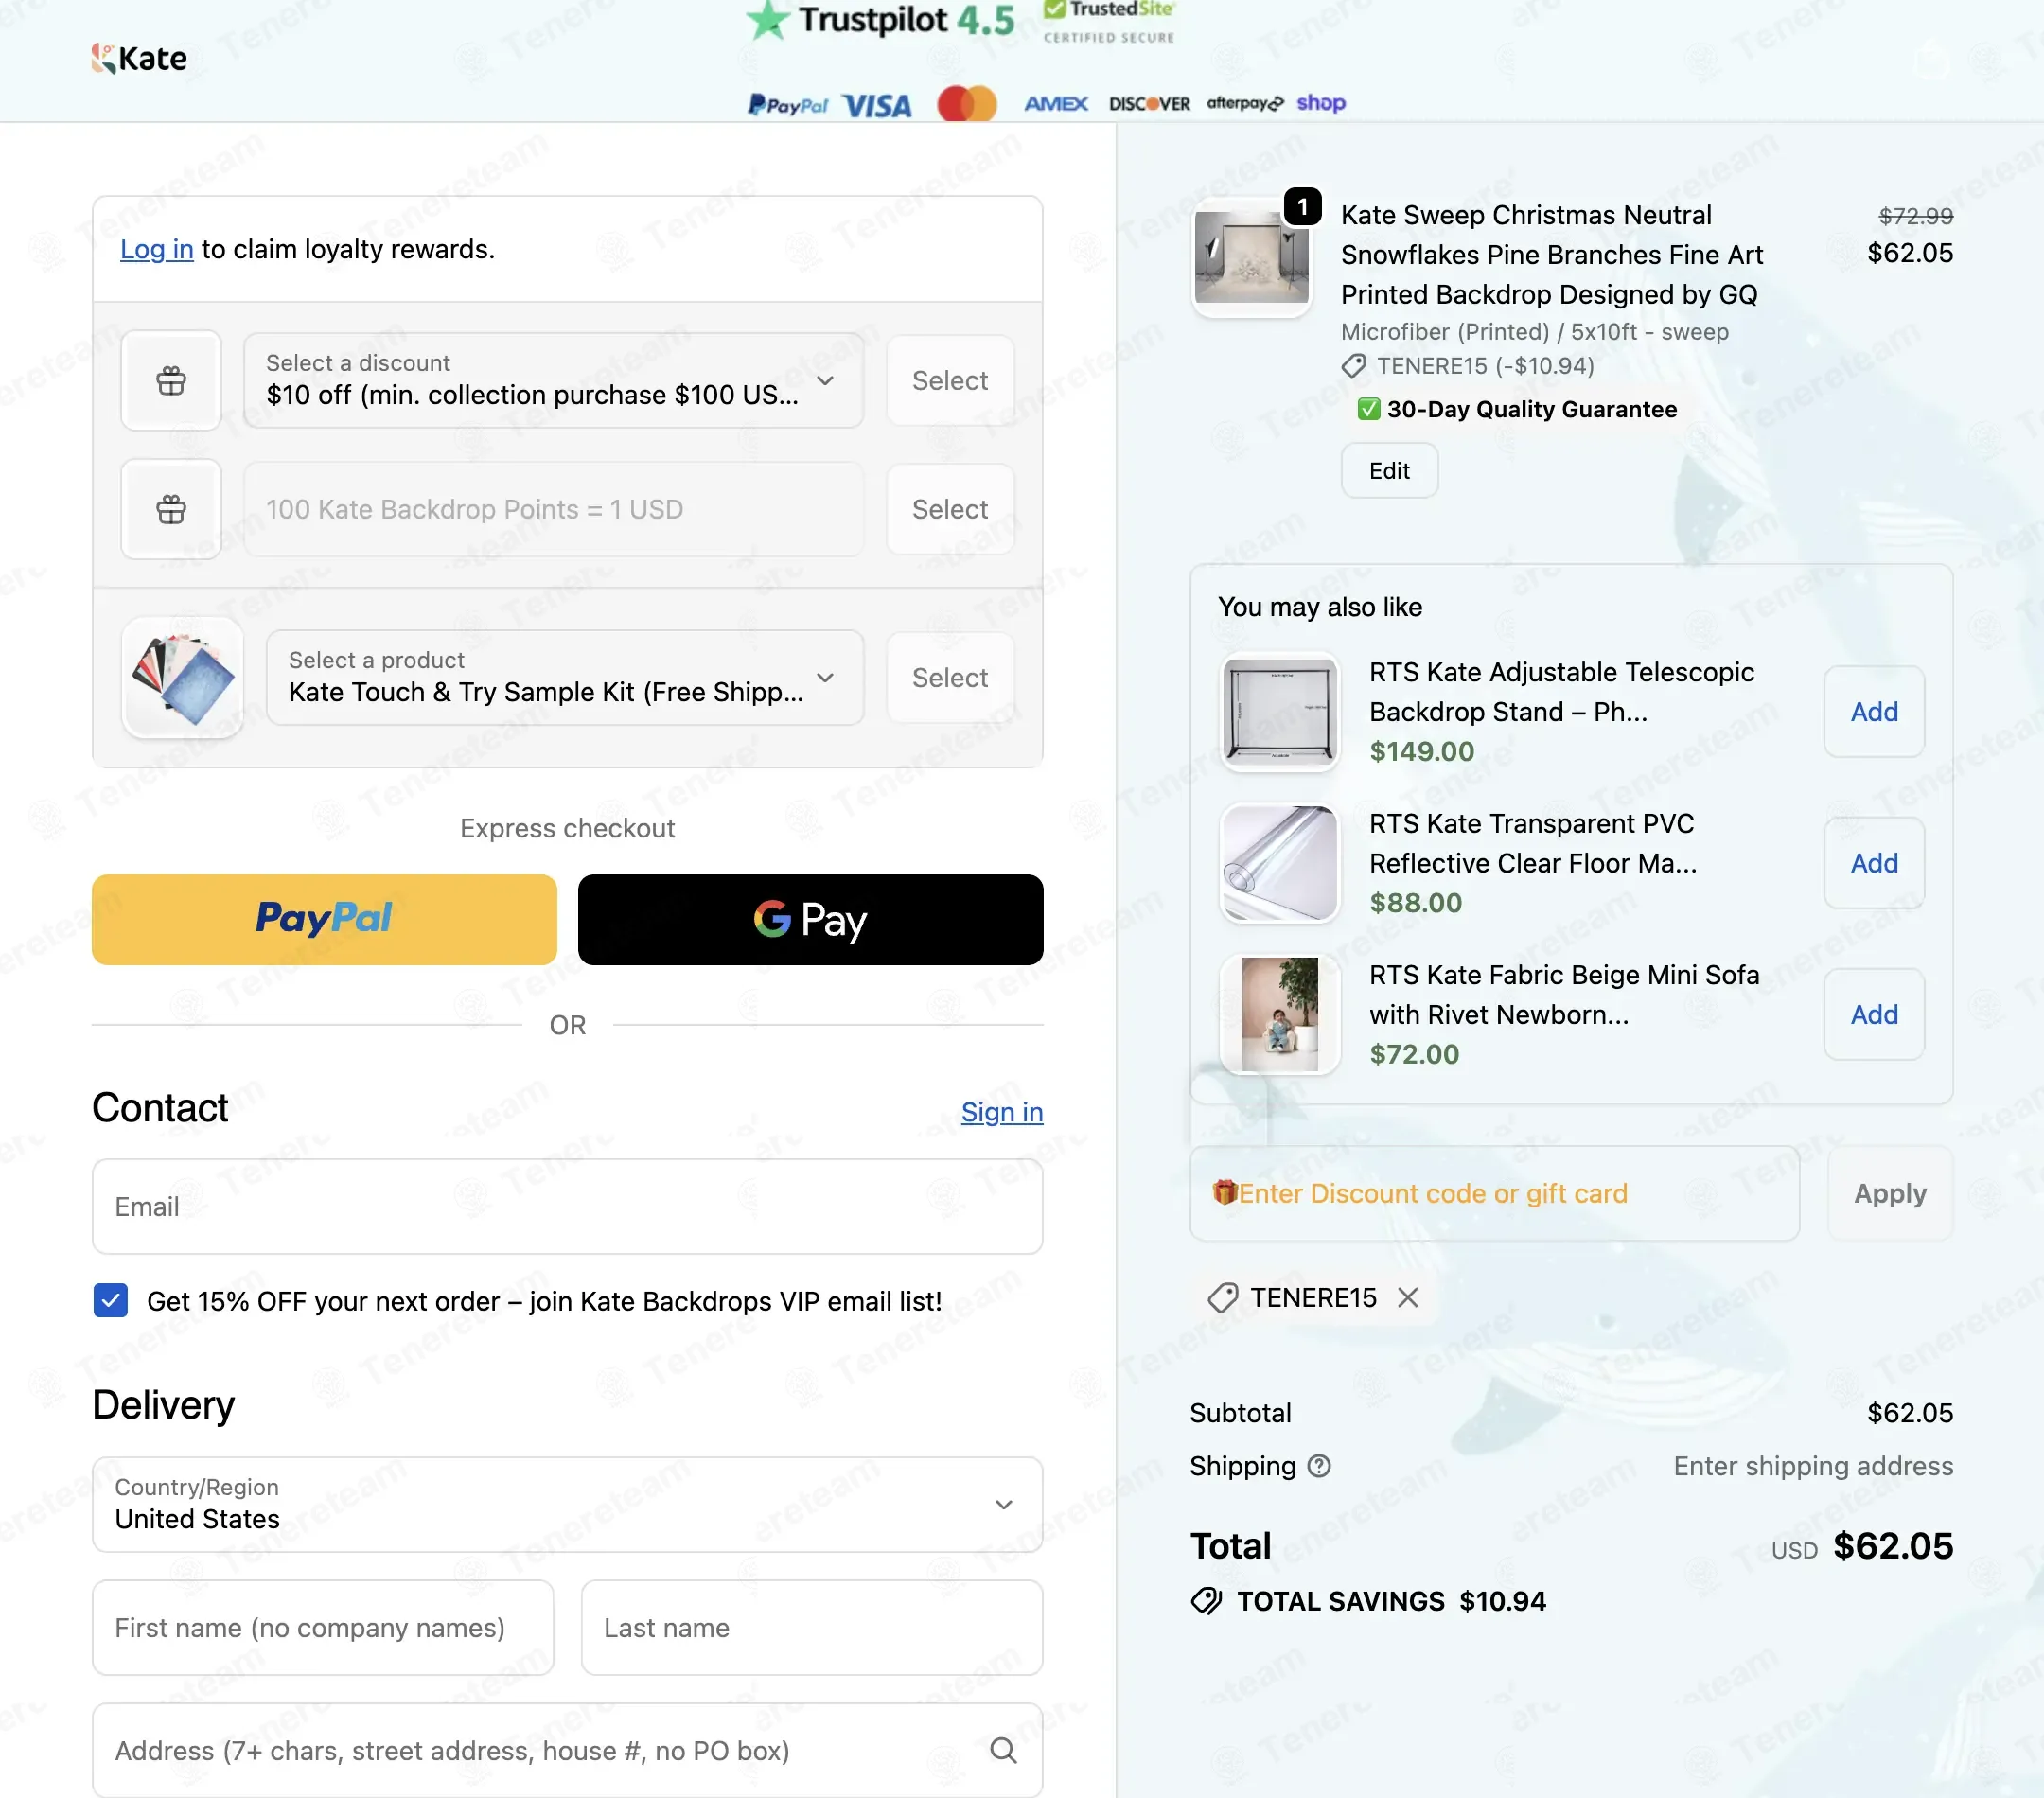Uncheck the VIP email list checkbox
The height and width of the screenshot is (1798, 2044).
click(x=111, y=1300)
